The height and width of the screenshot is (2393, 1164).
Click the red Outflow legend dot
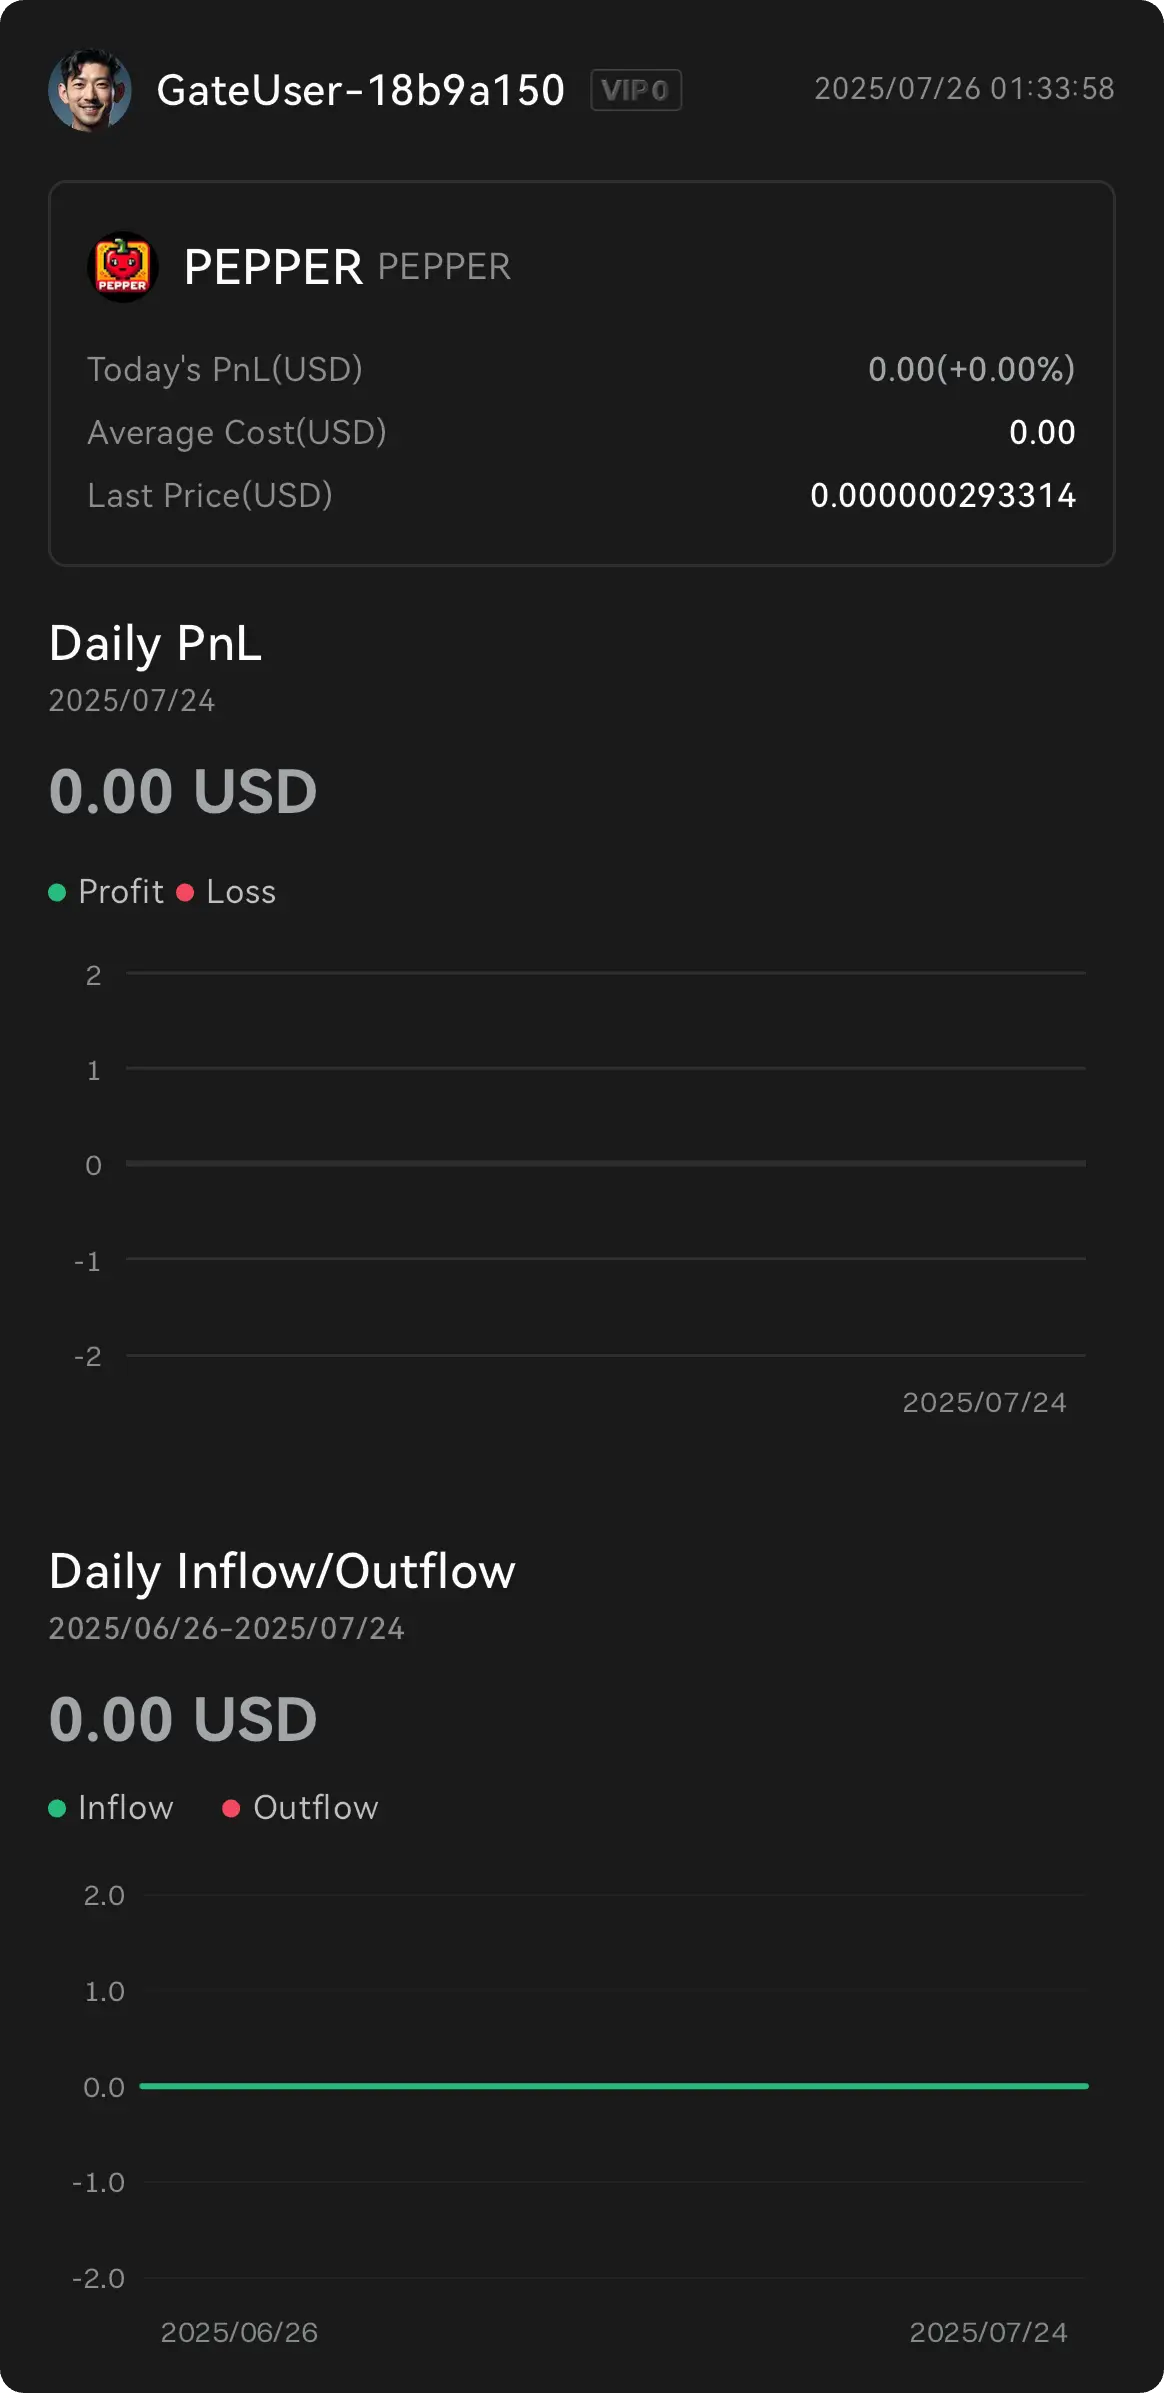tap(231, 1808)
